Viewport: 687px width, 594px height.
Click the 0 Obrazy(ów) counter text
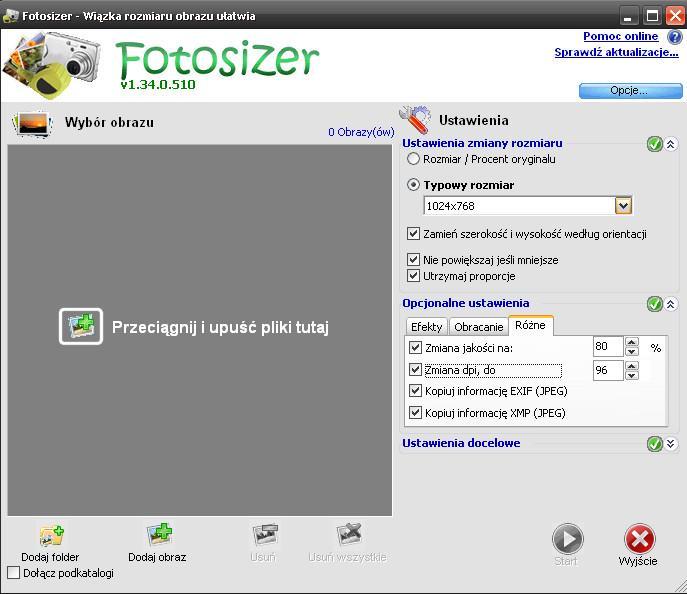tap(361, 132)
